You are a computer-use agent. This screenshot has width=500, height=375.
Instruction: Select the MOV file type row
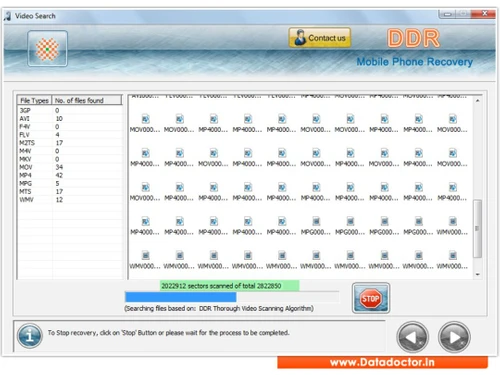70,167
